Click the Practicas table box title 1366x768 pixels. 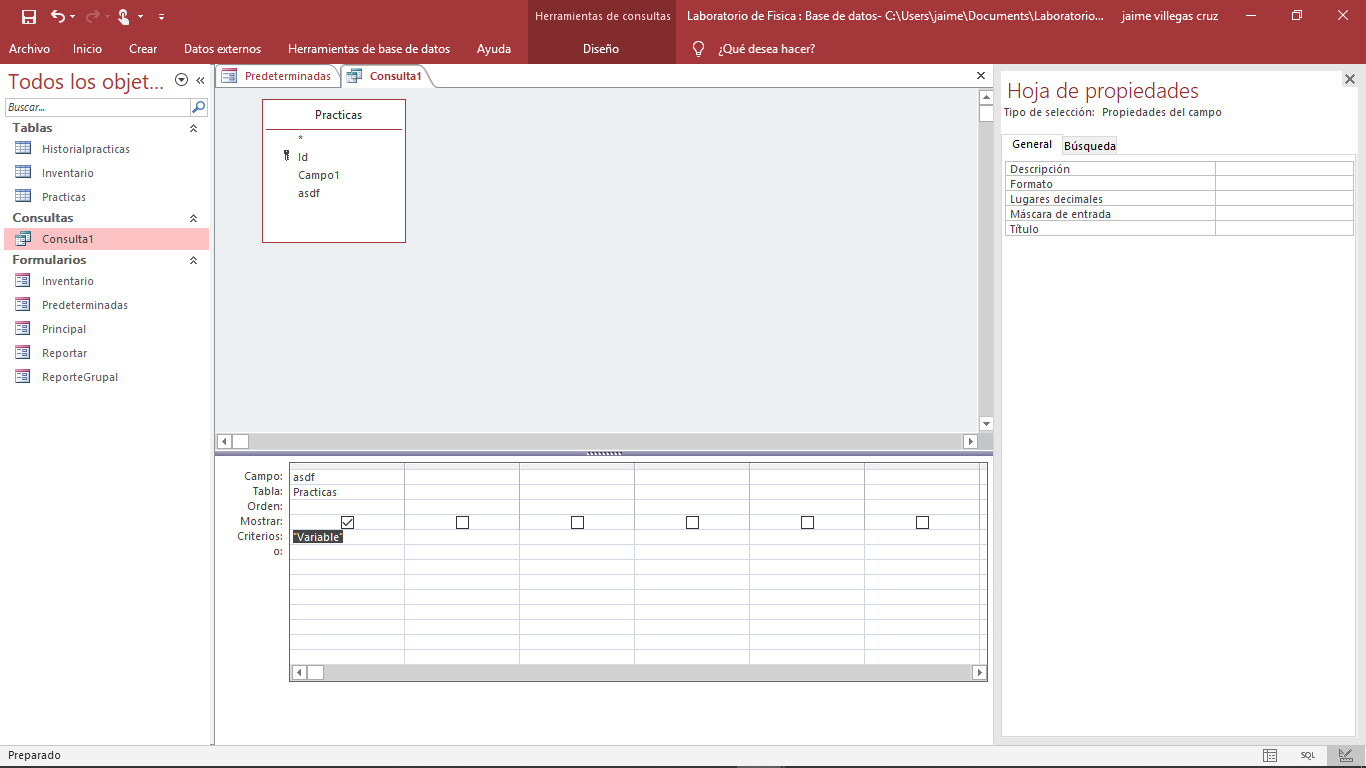(338, 115)
